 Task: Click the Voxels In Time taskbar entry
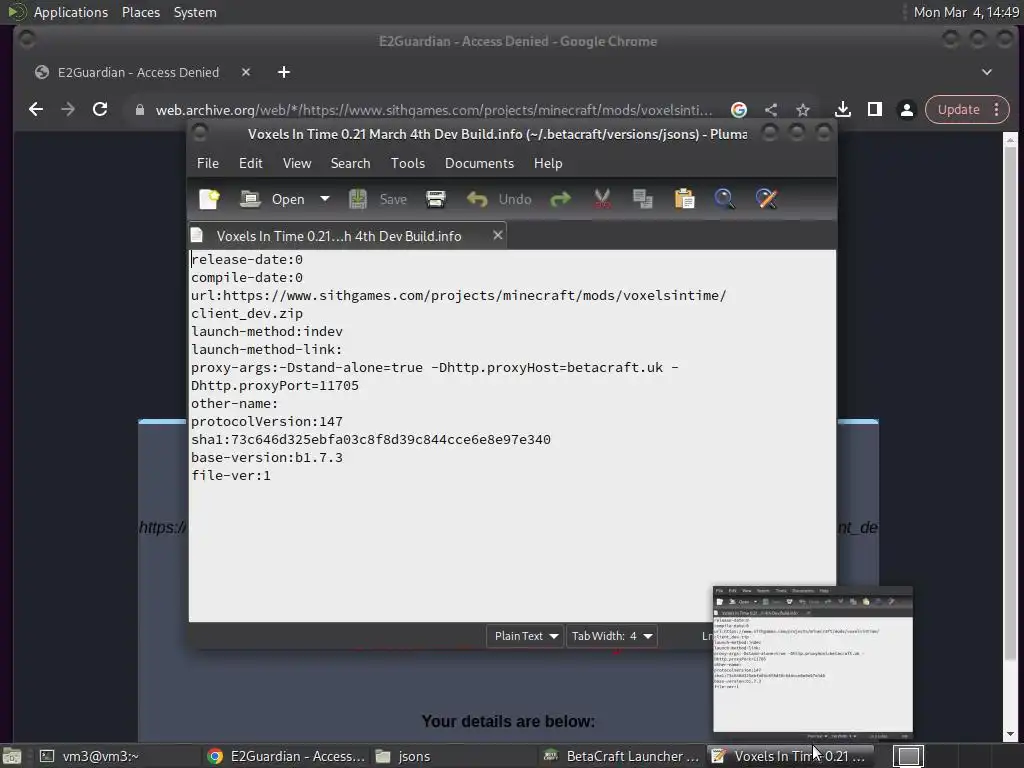point(790,756)
